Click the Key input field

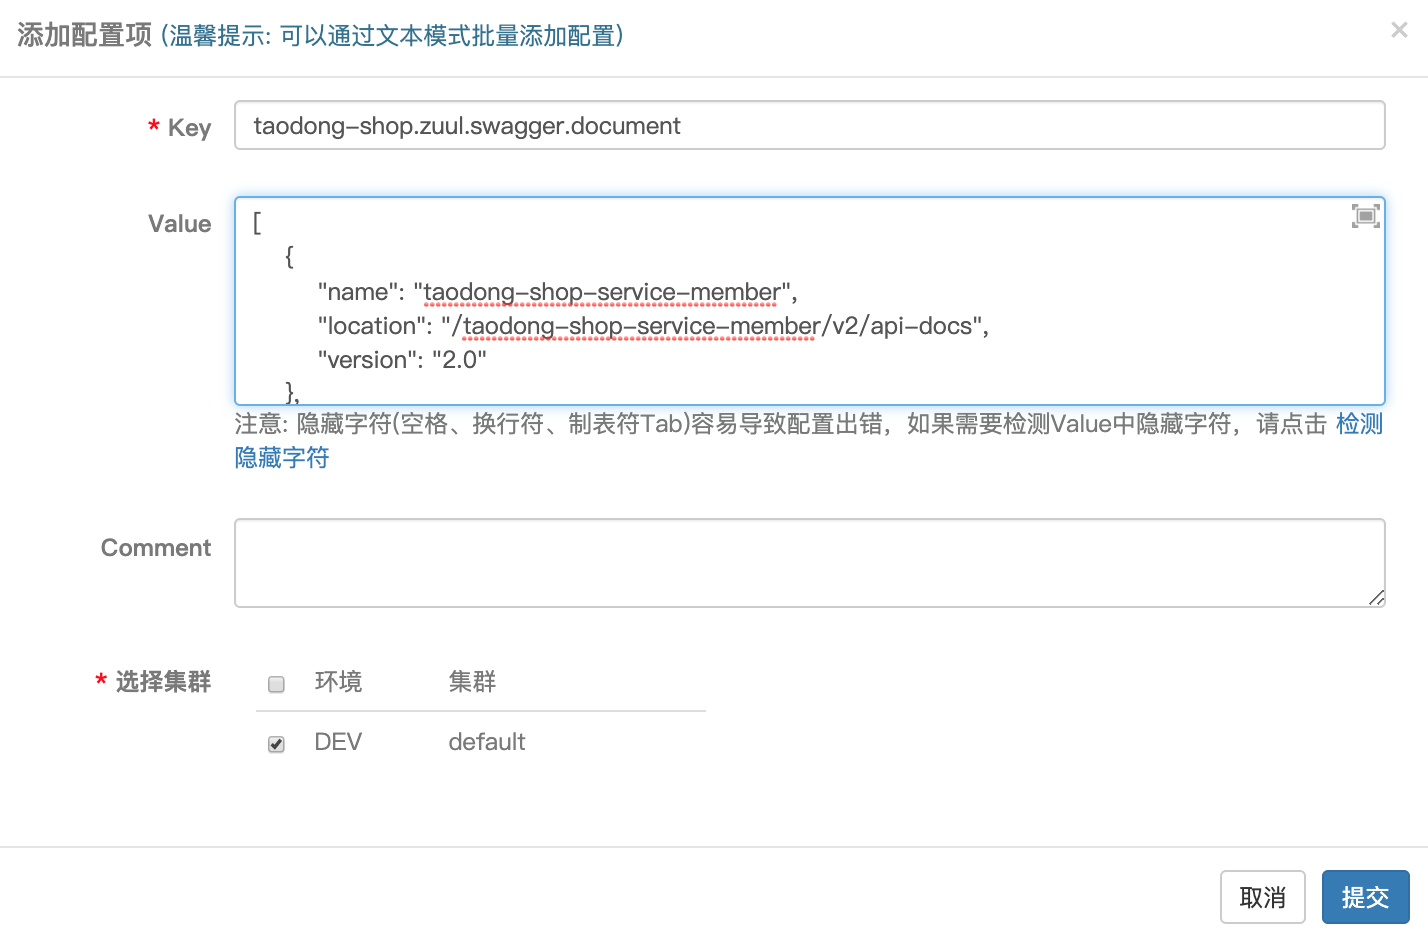pyautogui.click(x=809, y=125)
